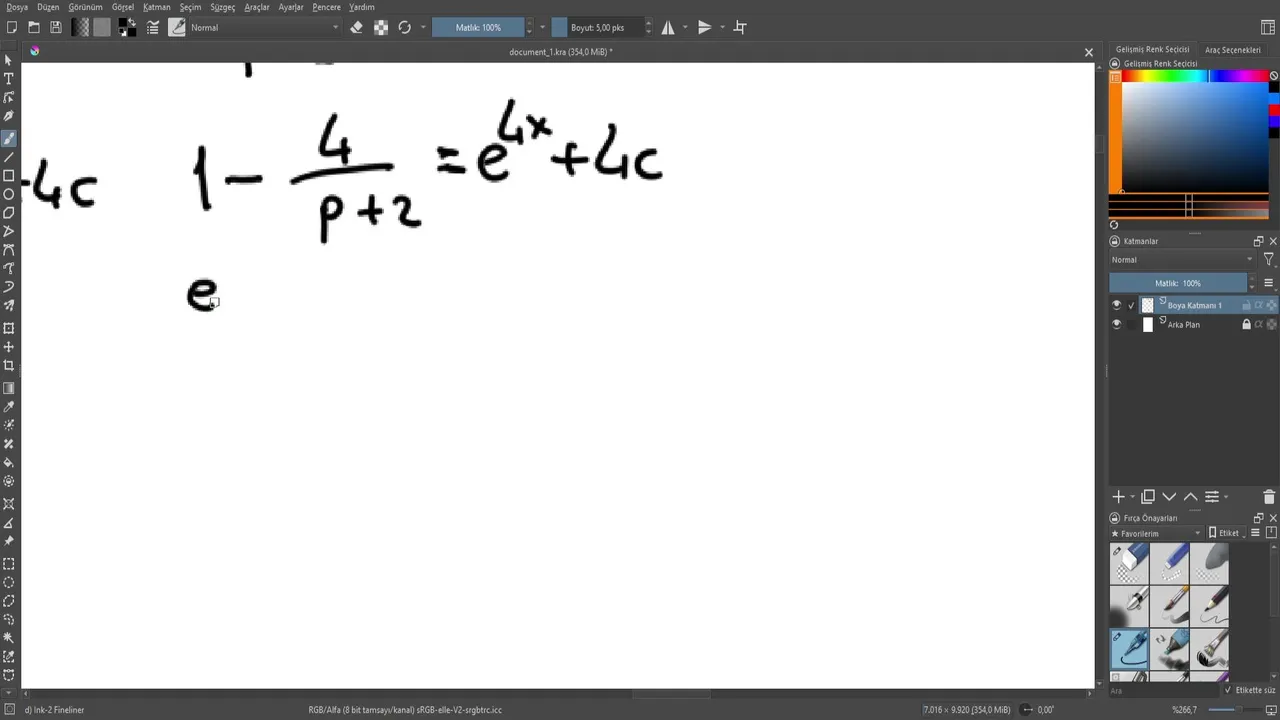Open the wrap-around mode icon
Screen dimensions: 1280x720
click(x=740, y=27)
